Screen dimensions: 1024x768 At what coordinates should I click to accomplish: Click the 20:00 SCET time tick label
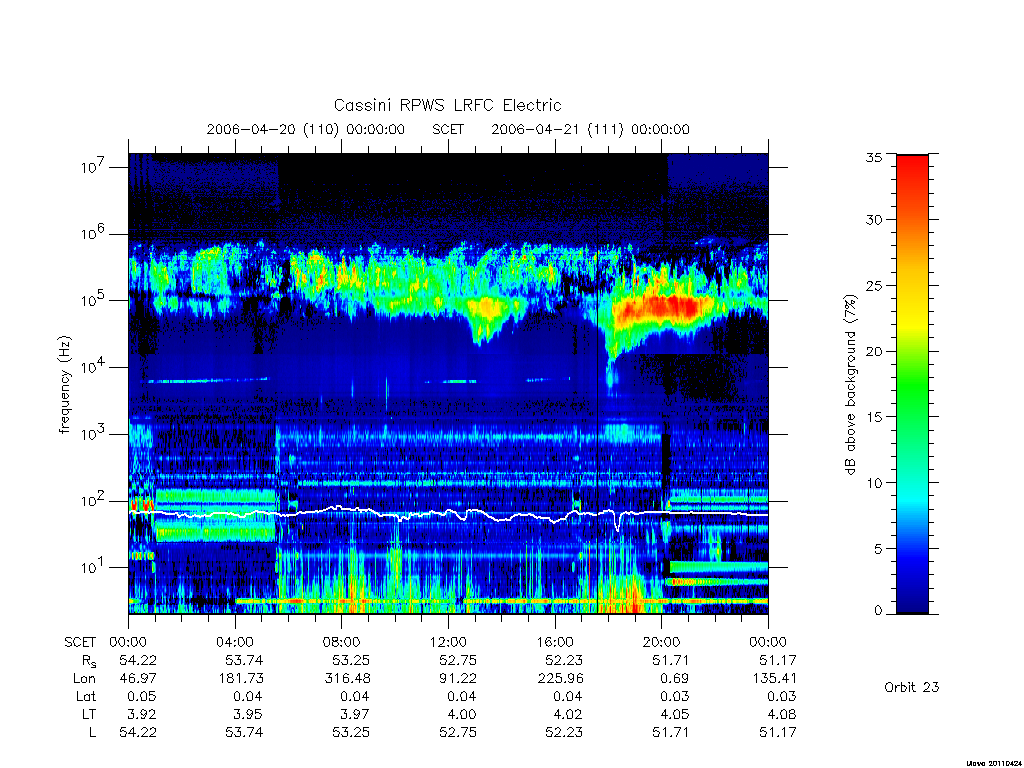(661, 642)
